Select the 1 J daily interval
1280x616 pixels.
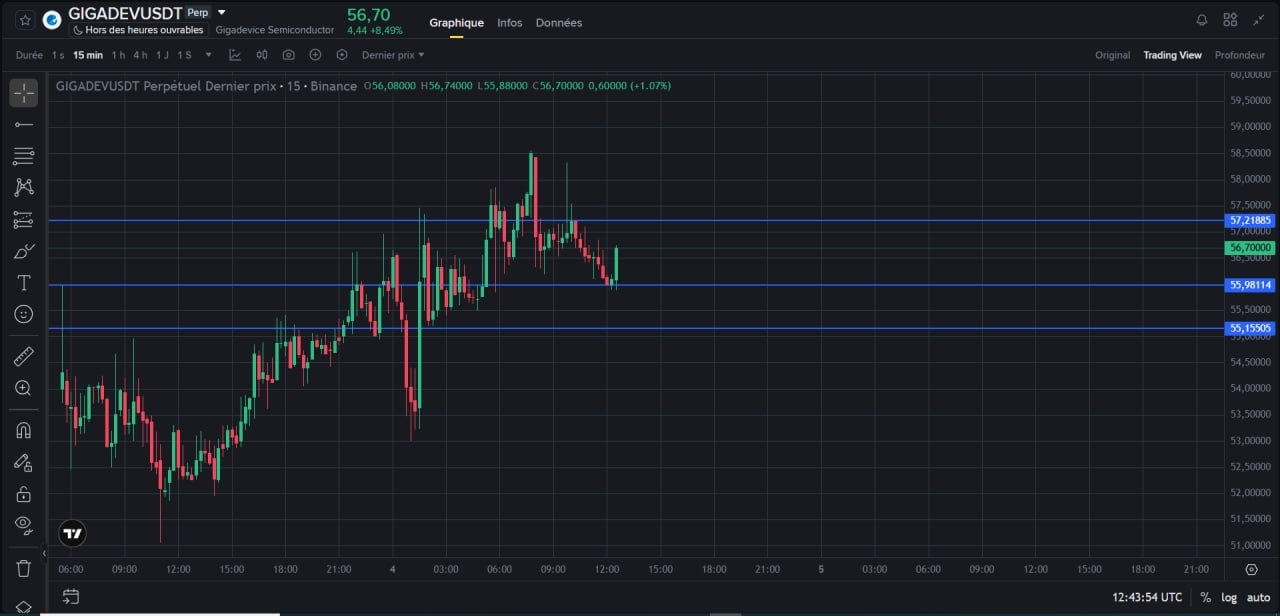point(162,55)
